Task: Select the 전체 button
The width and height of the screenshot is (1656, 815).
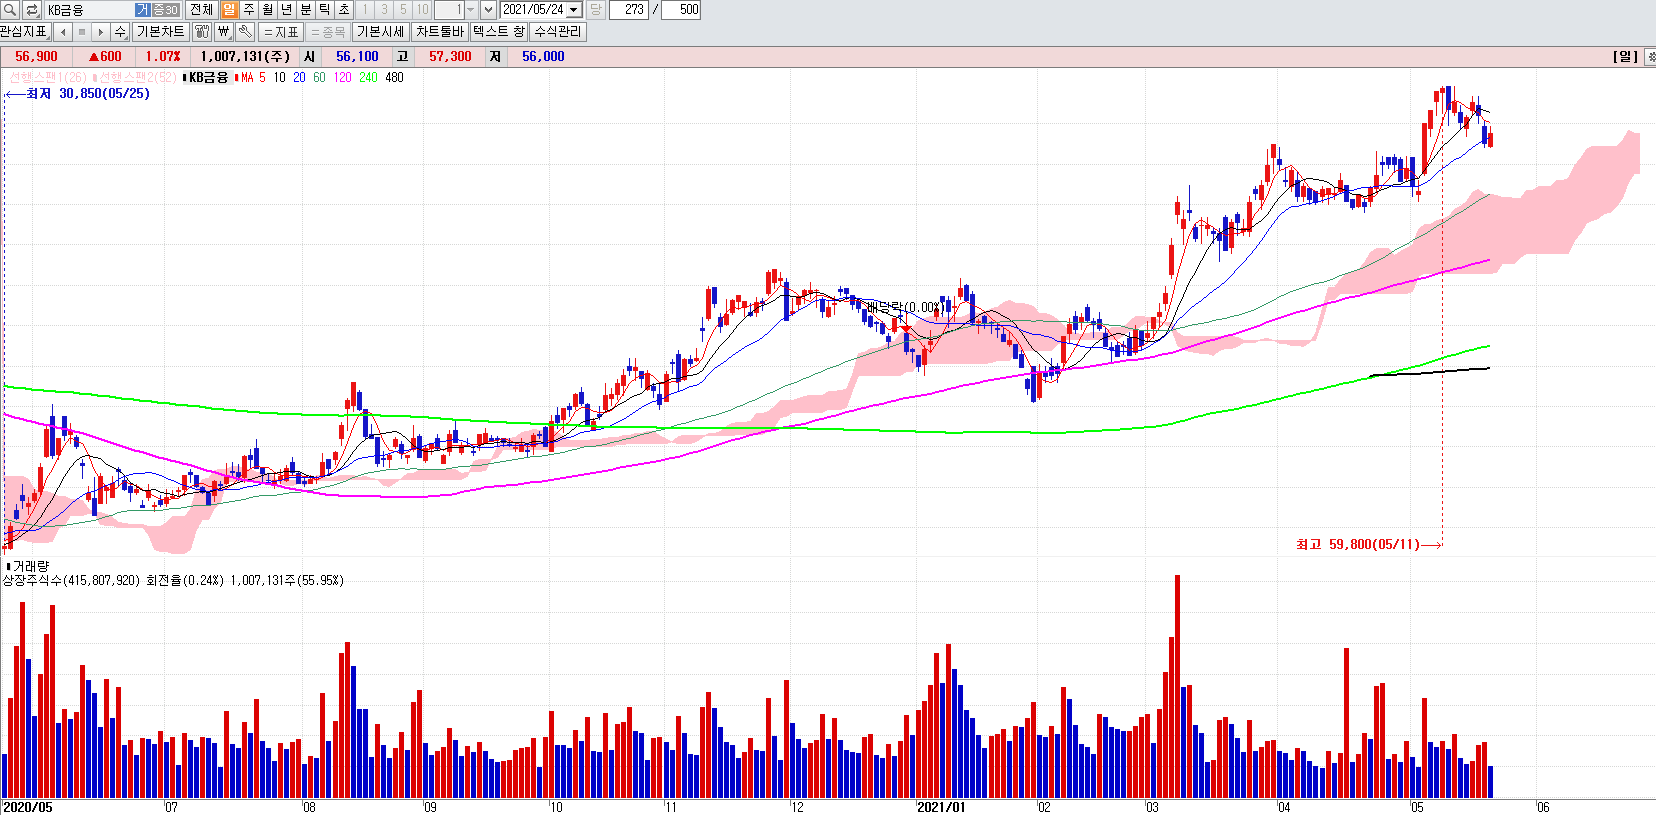Action: click(201, 10)
